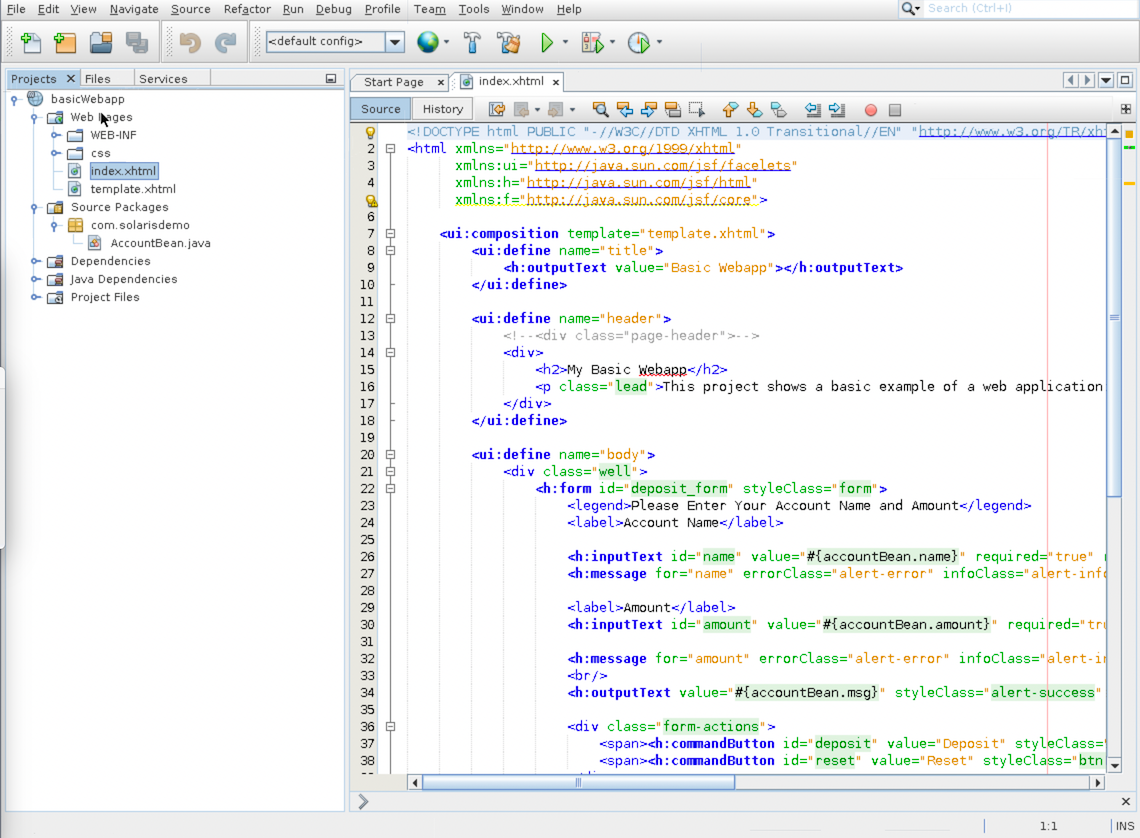The width and height of the screenshot is (1140, 838).
Task: Toggle rectangular selection mode icon
Action: pos(697,110)
